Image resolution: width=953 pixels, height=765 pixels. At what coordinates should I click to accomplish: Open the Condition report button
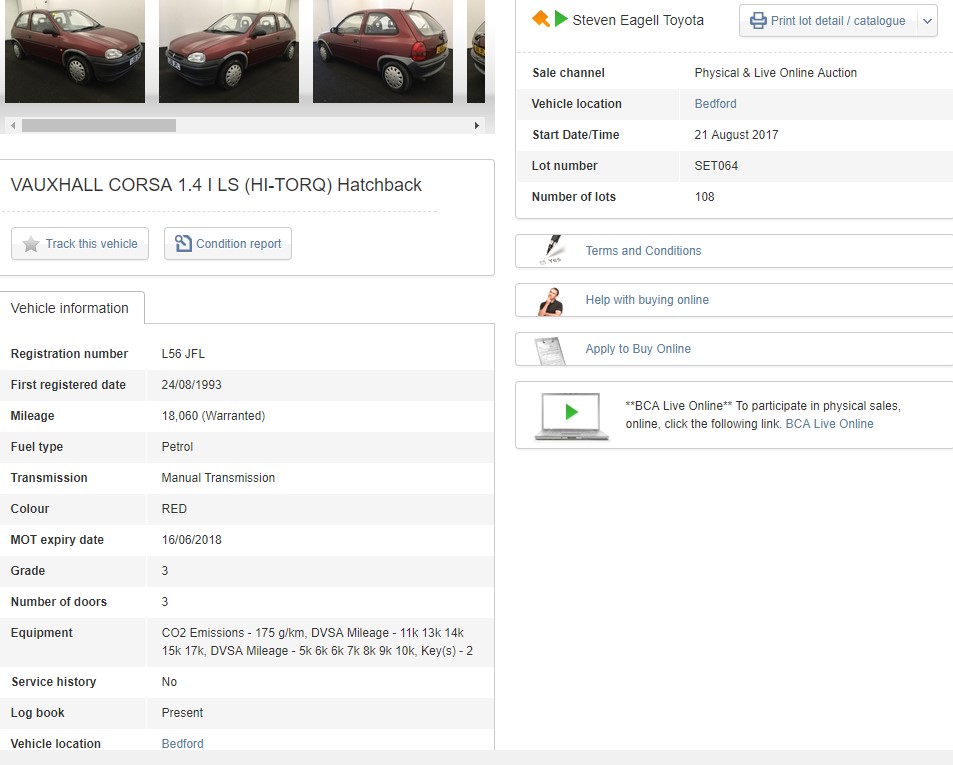pyautogui.click(x=228, y=244)
